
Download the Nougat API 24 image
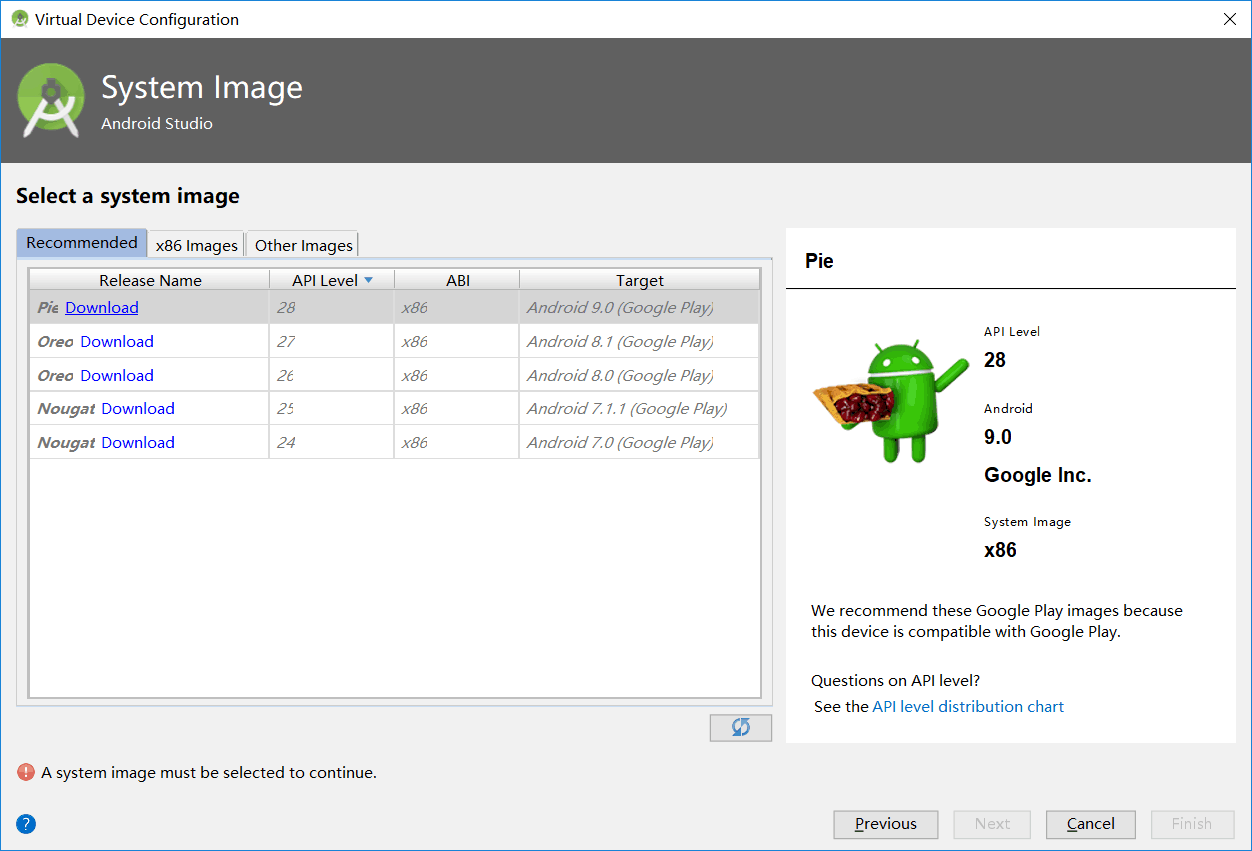click(x=138, y=442)
